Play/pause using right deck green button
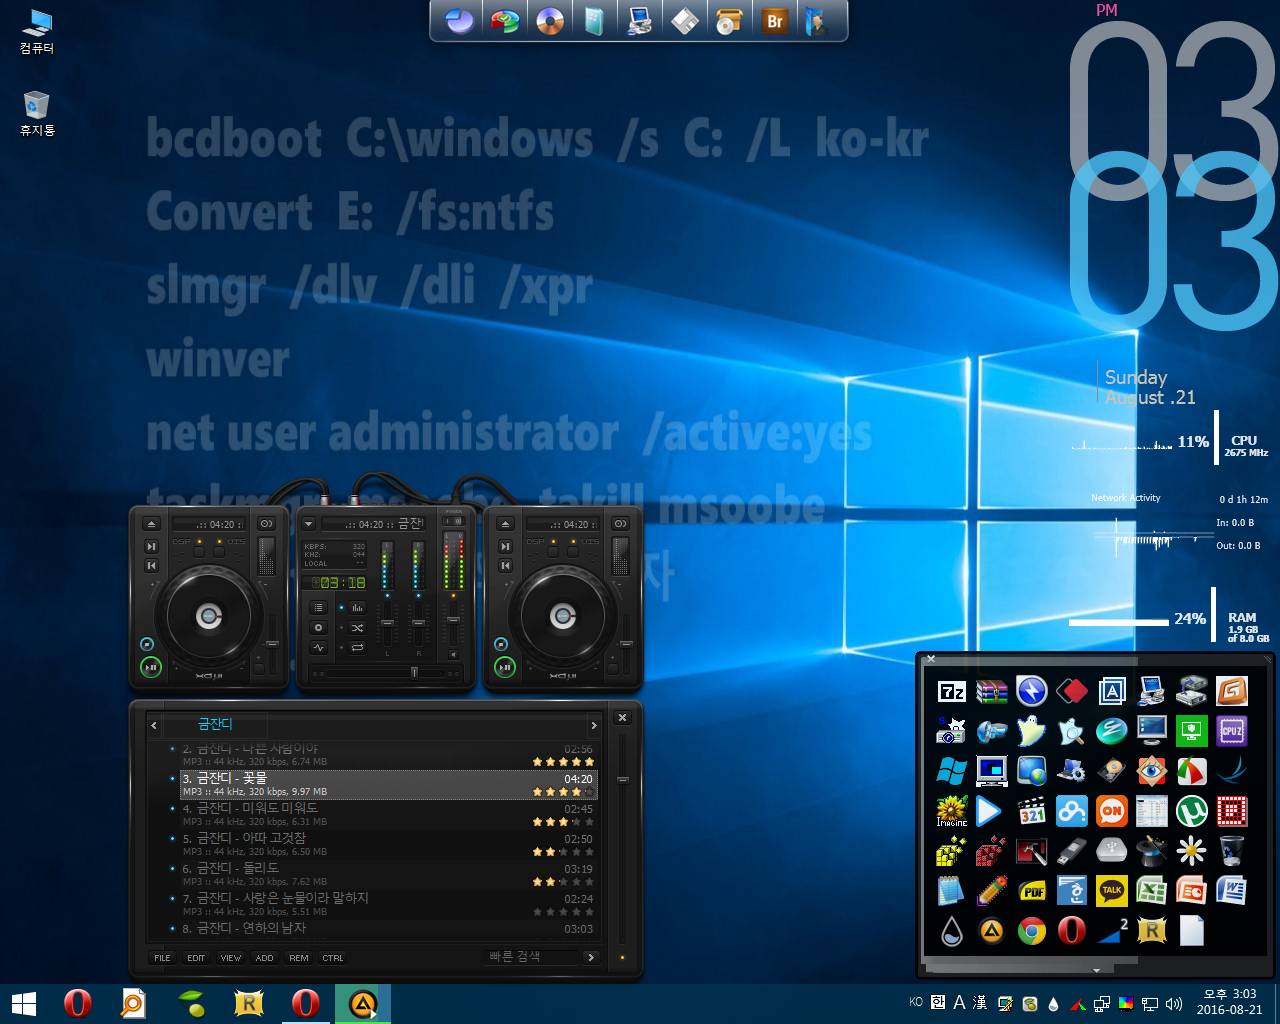 point(505,667)
